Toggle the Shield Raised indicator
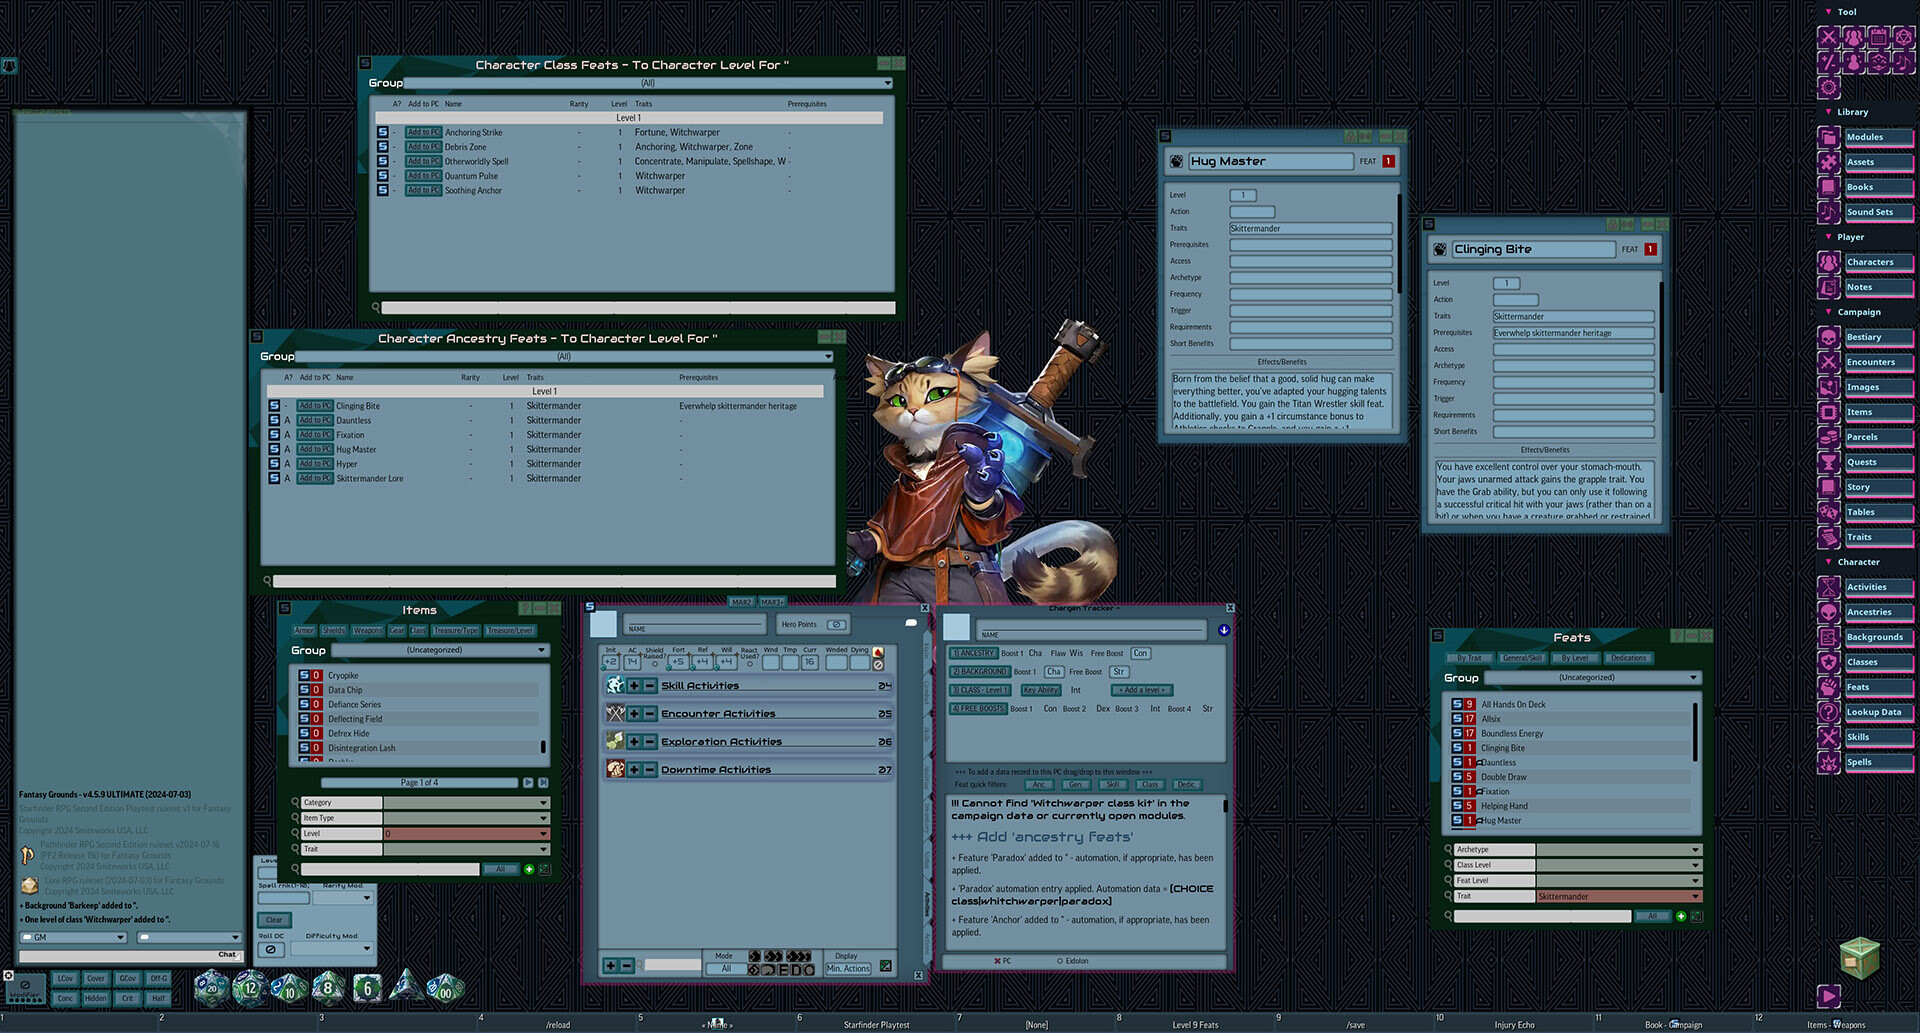This screenshot has width=1920, height=1033. point(655,664)
